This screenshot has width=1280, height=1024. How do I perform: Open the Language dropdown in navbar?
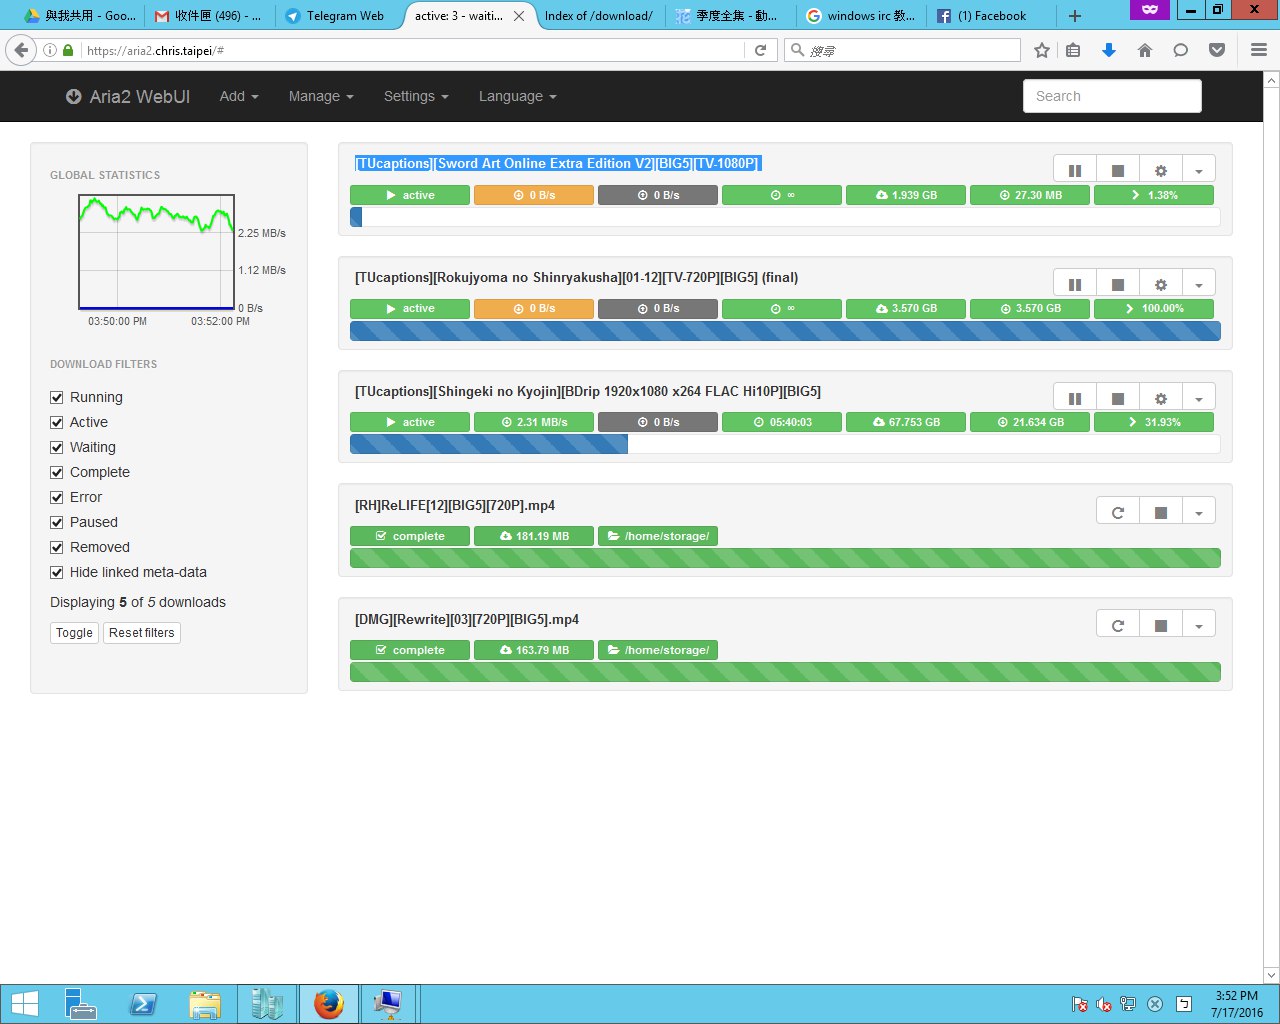point(517,96)
